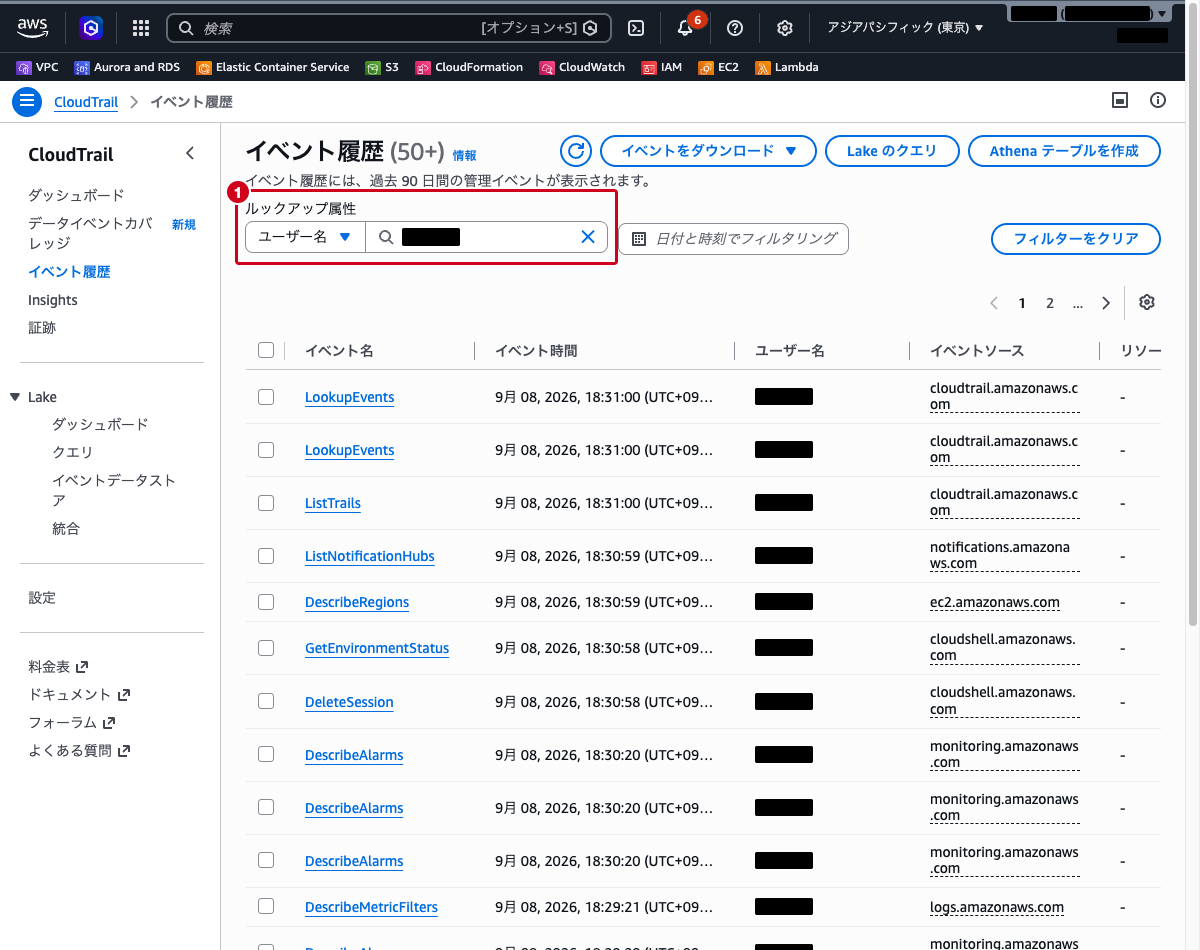This screenshot has width=1200, height=950.
Task: Open the イベントをダウンロード dropdown
Action: [709, 151]
